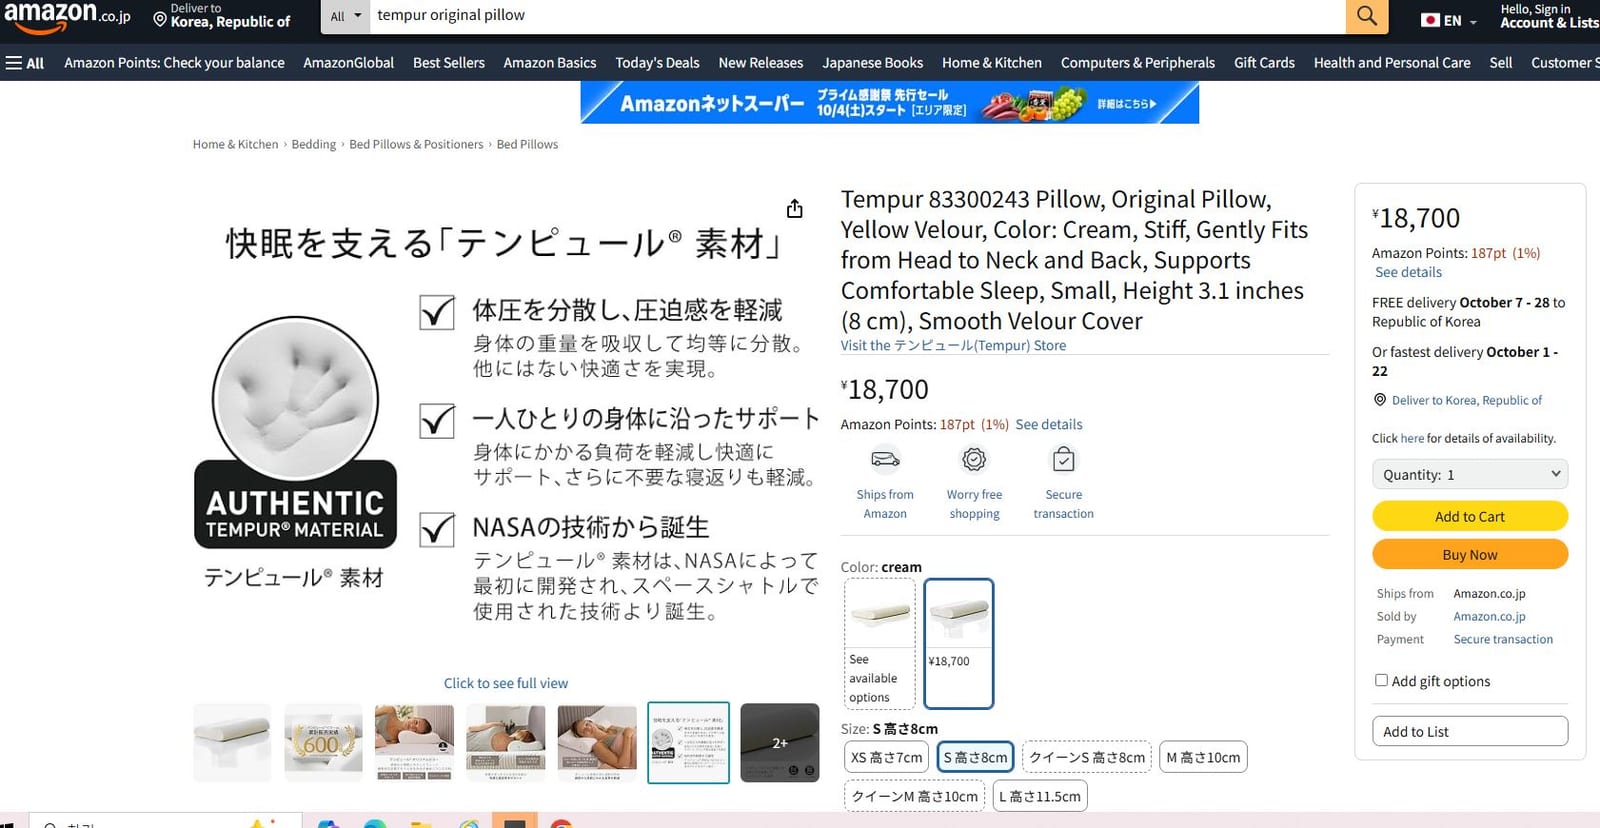Open Amazon Basics in the navigation bar
Viewport: 1600px width, 828px height.
point(550,63)
